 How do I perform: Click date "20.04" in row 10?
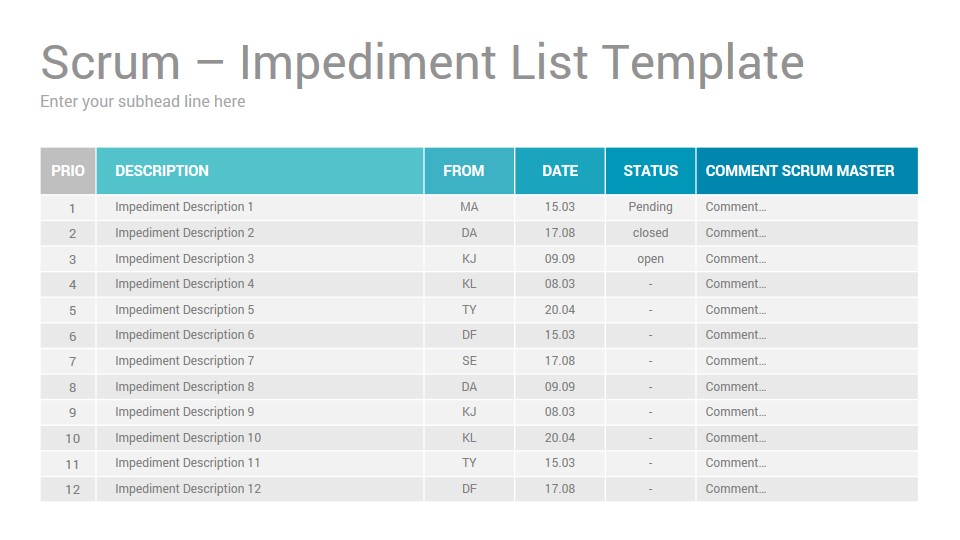click(x=560, y=438)
